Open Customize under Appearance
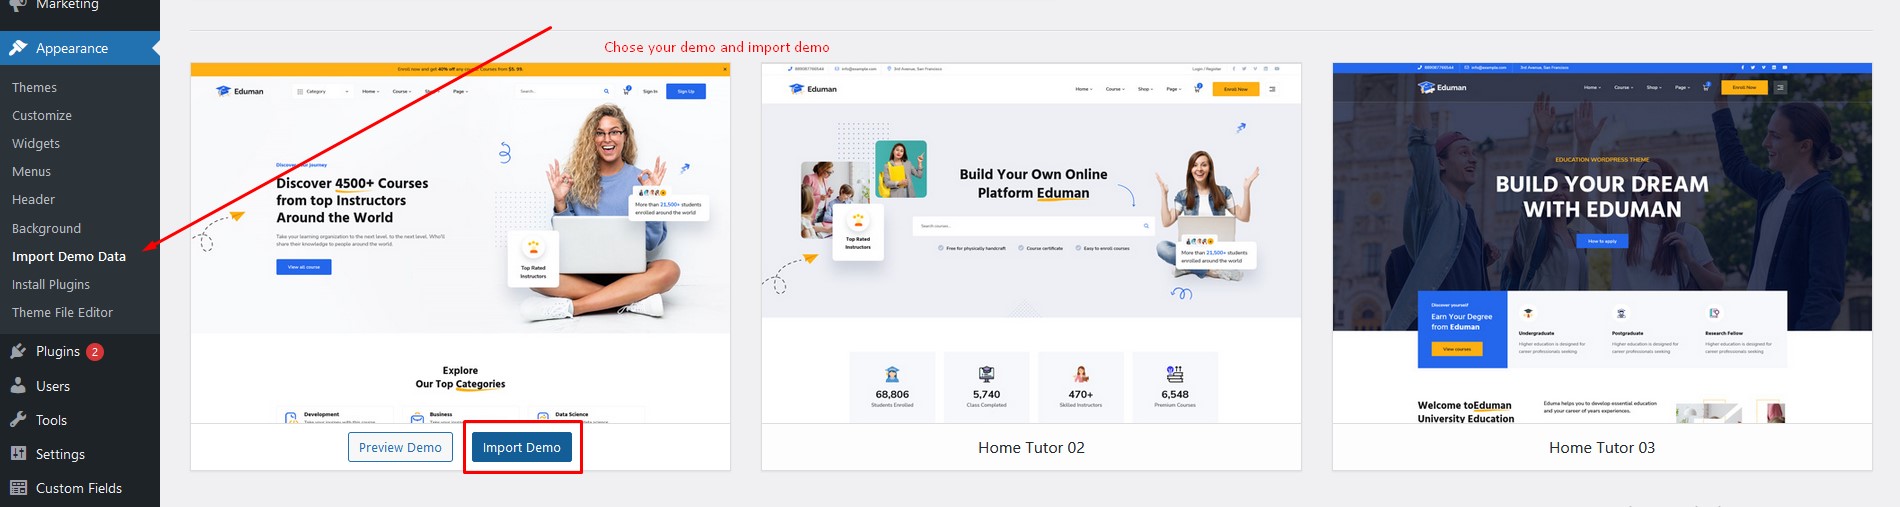 click(42, 116)
